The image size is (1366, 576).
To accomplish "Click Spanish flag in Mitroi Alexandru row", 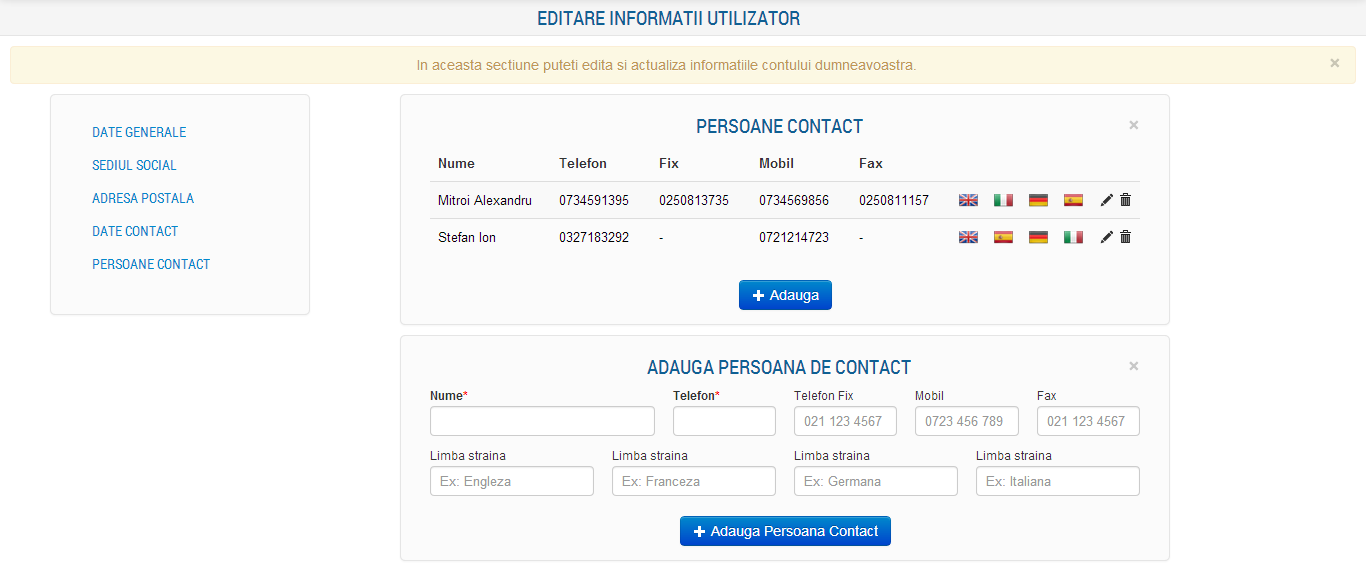I will tap(1073, 200).
